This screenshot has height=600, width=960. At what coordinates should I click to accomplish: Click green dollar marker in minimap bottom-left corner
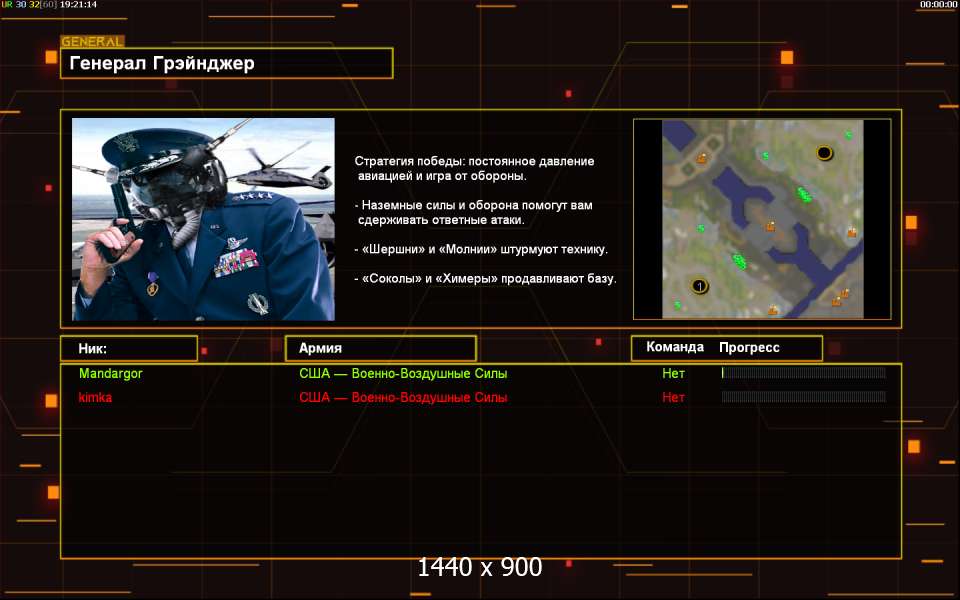coord(677,305)
